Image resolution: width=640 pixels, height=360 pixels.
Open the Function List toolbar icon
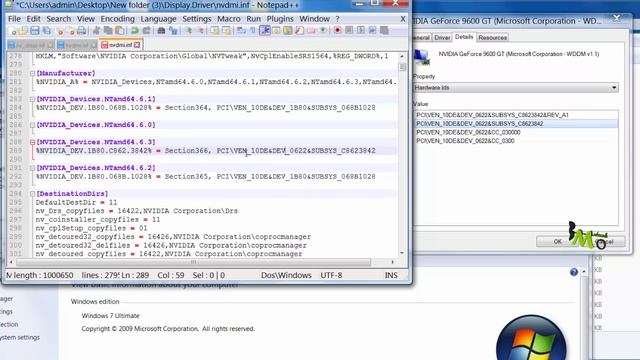coord(299,31)
